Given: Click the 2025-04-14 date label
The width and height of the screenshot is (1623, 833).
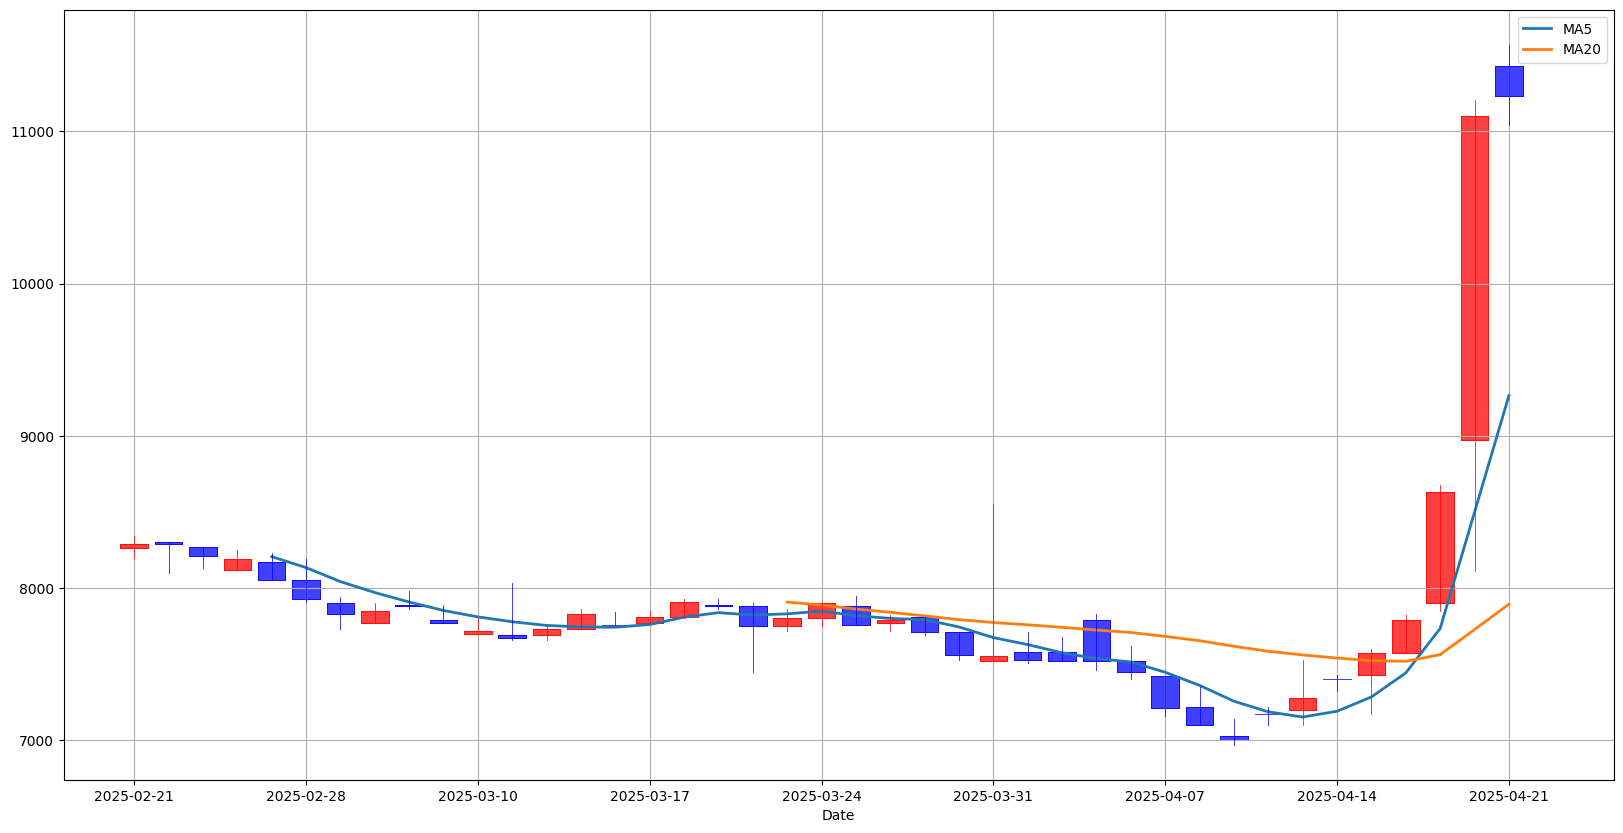Looking at the screenshot, I should point(1337,796).
